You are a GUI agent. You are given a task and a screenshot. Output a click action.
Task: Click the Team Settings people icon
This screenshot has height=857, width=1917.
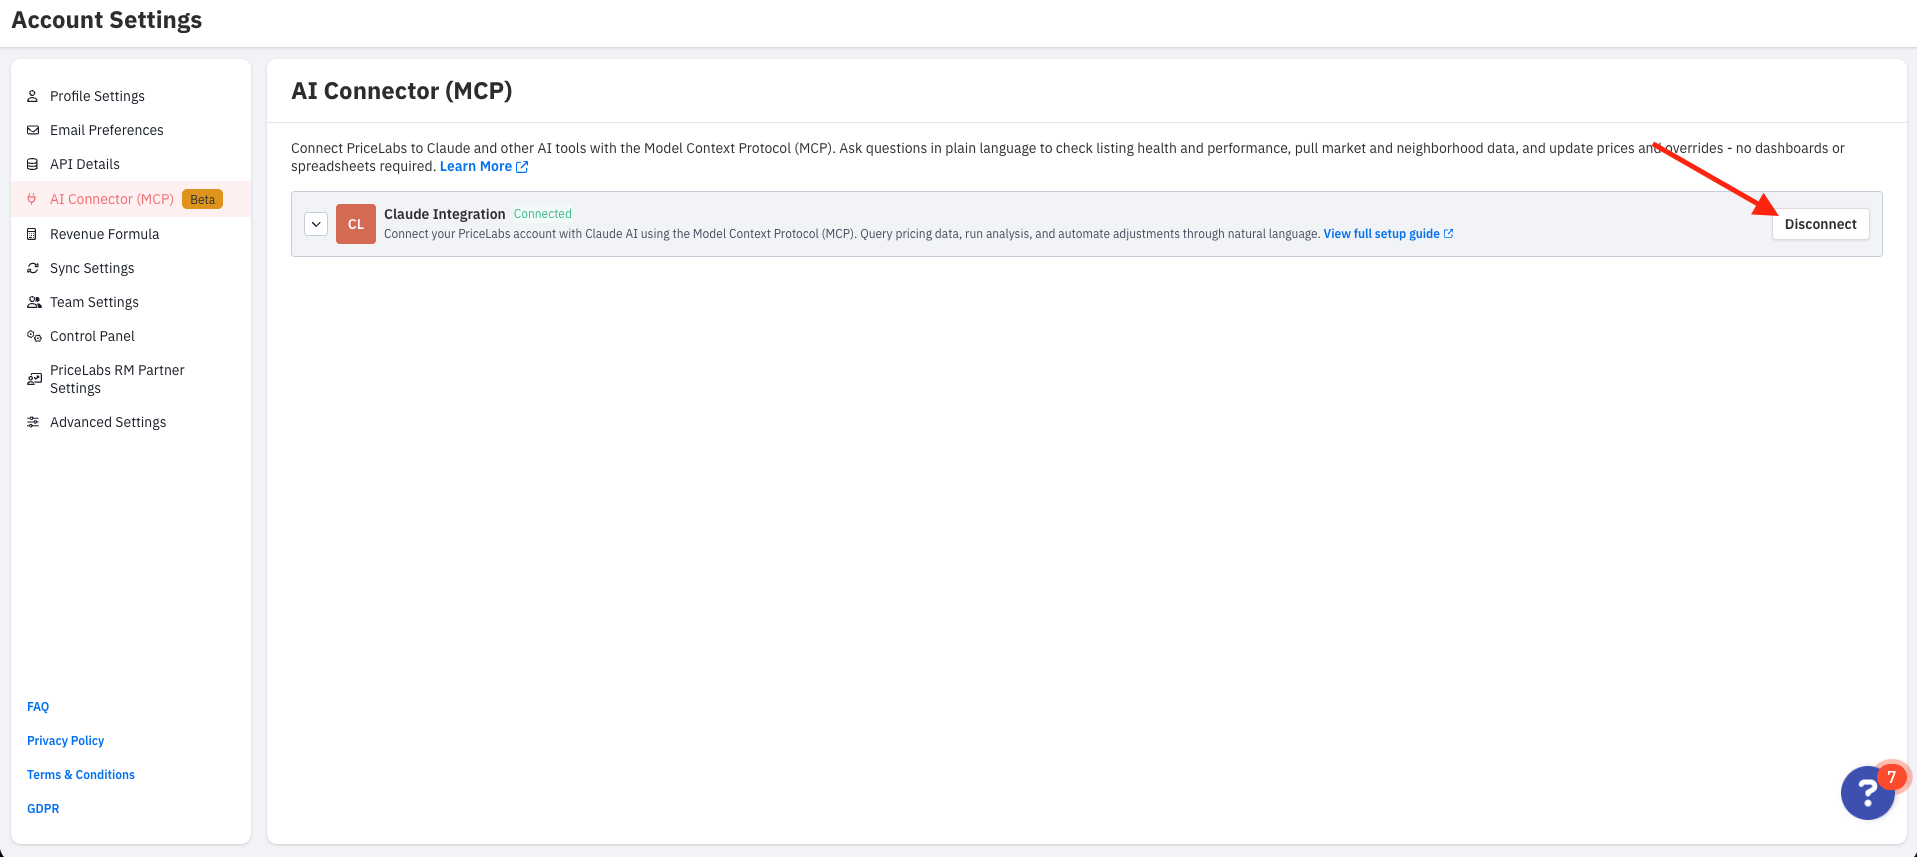tap(34, 302)
